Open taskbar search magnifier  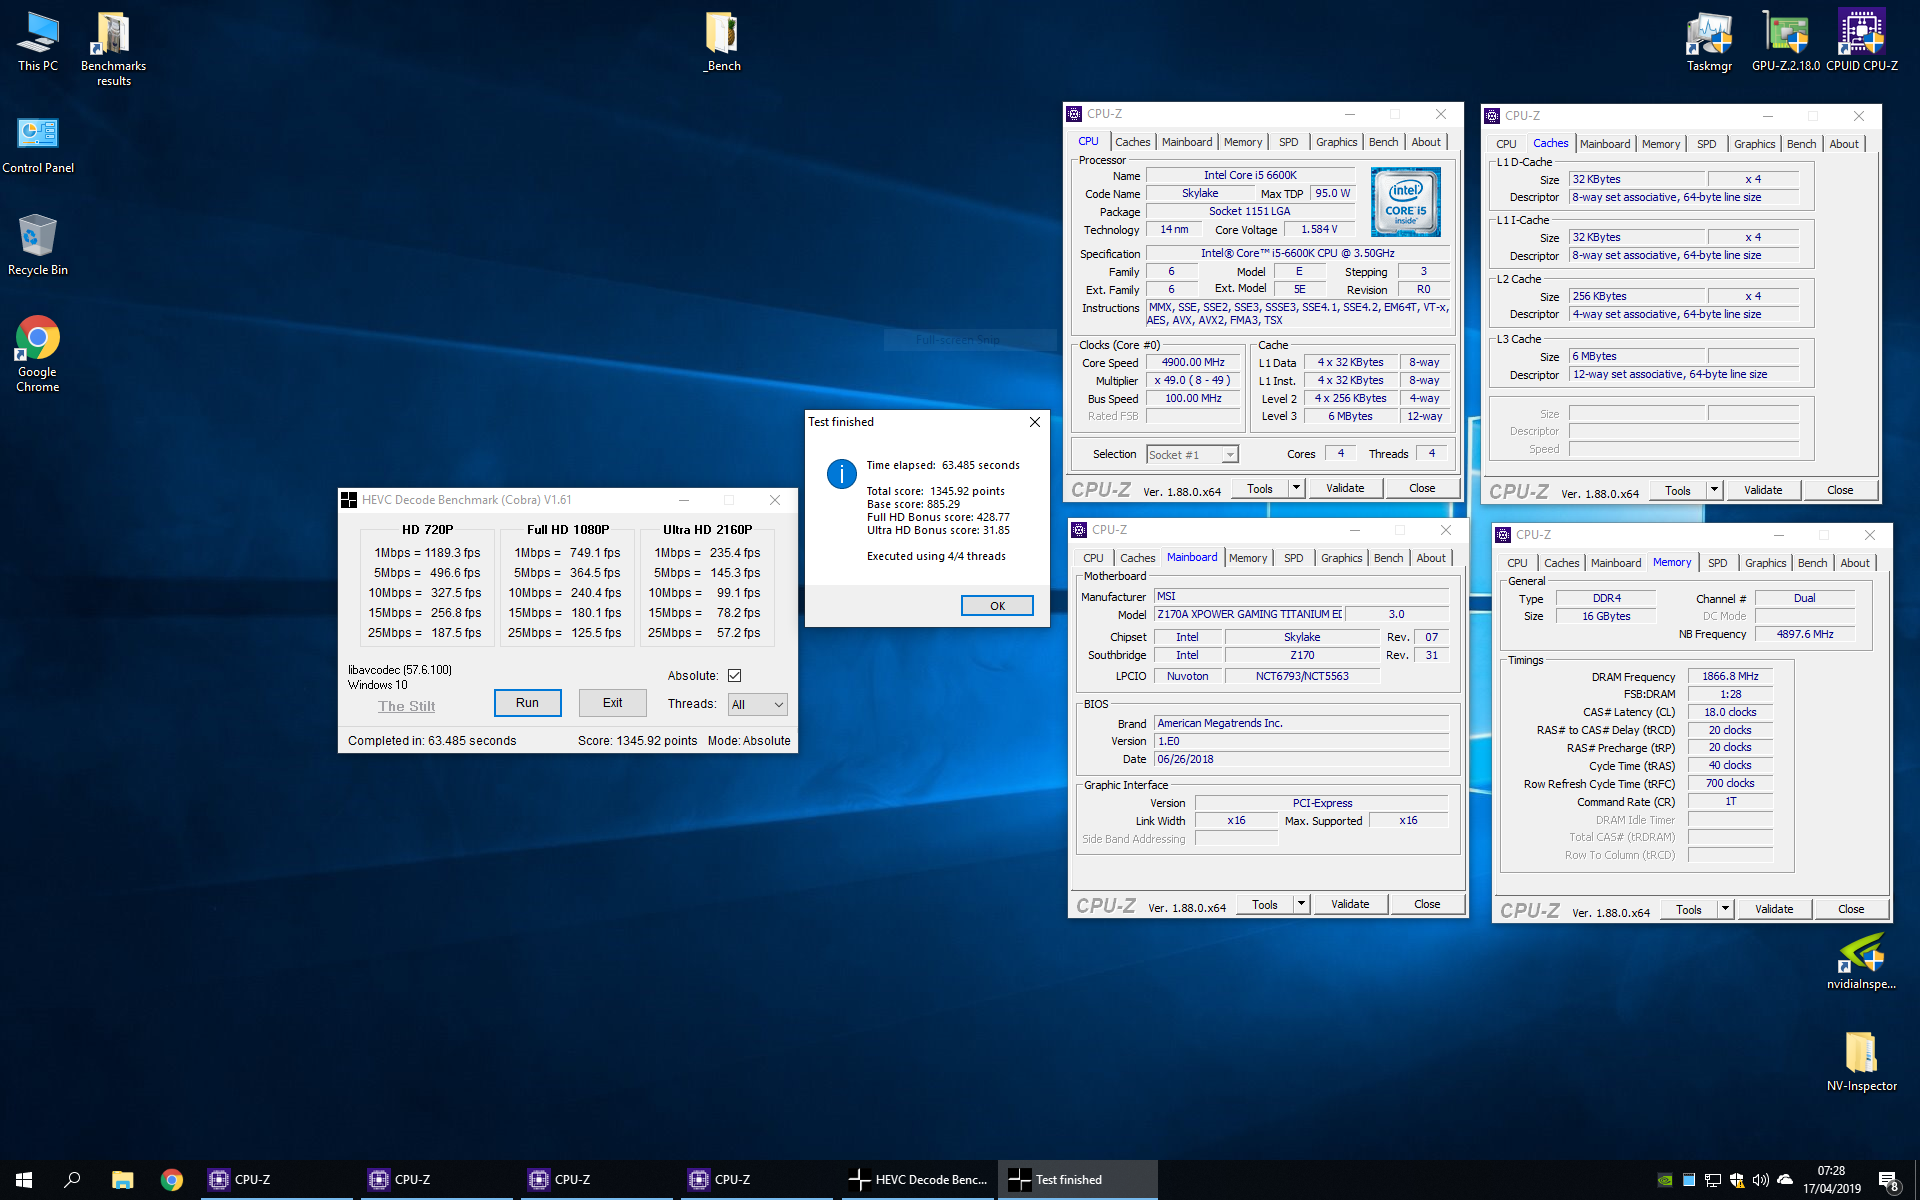point(72,1180)
